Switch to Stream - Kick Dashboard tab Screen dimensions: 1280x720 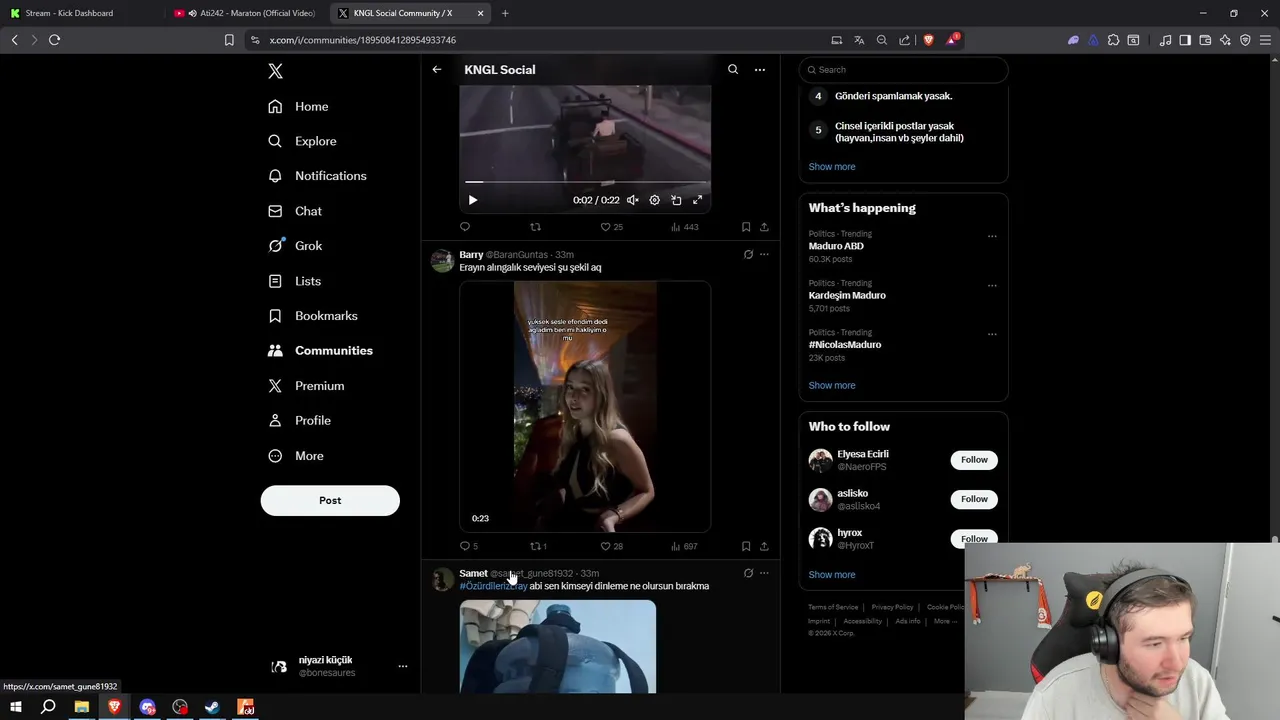point(82,13)
